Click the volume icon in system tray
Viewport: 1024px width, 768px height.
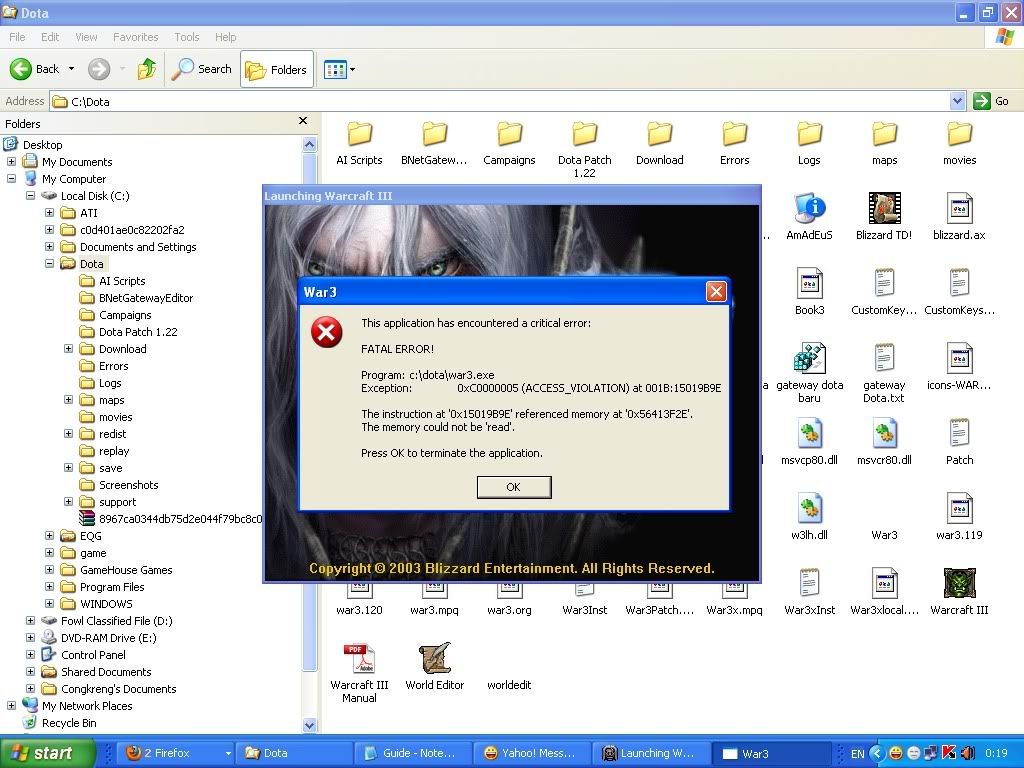coord(968,753)
